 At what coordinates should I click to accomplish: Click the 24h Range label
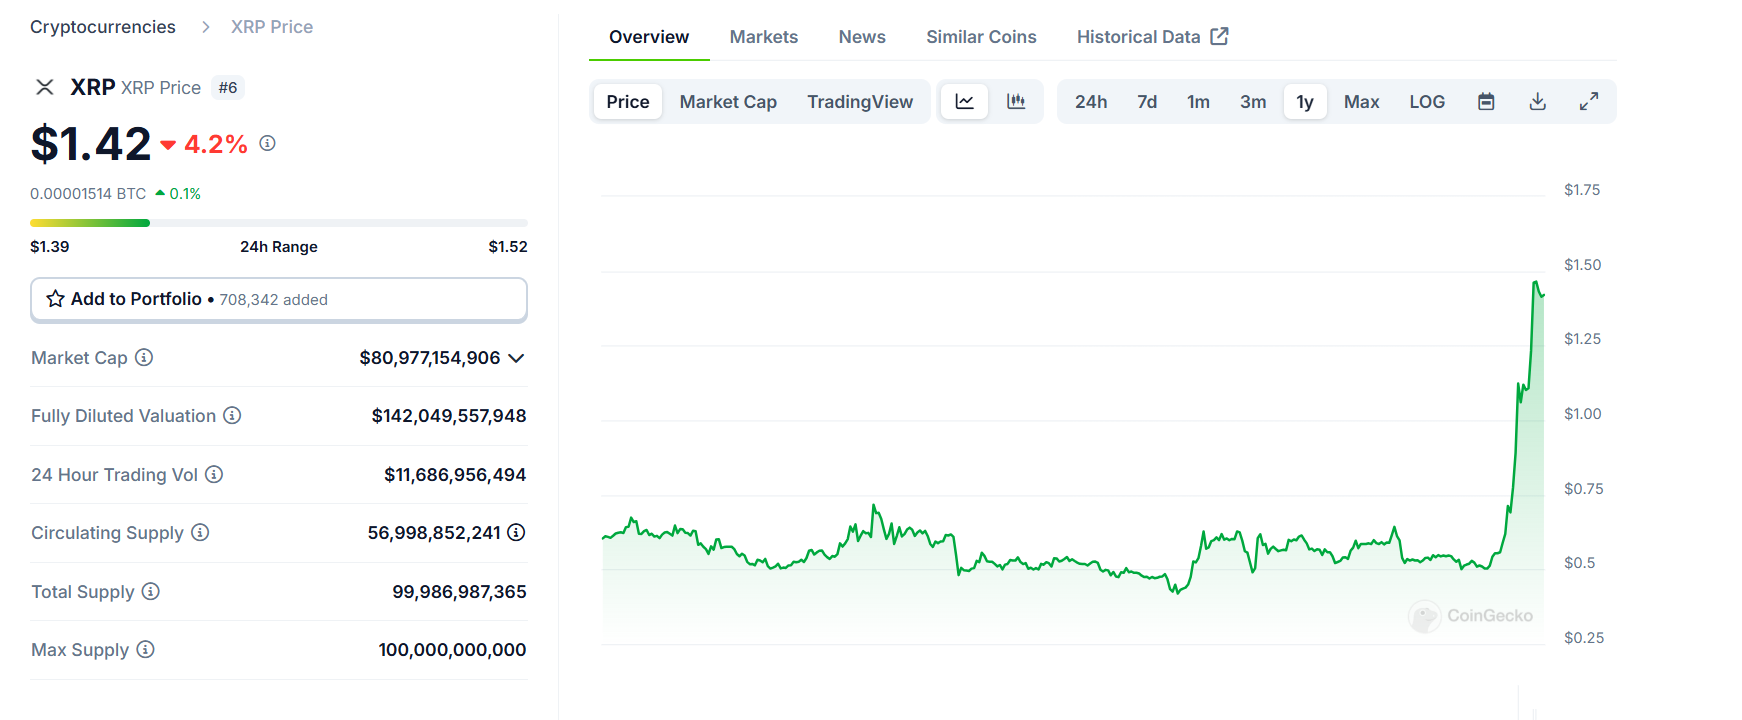click(279, 247)
